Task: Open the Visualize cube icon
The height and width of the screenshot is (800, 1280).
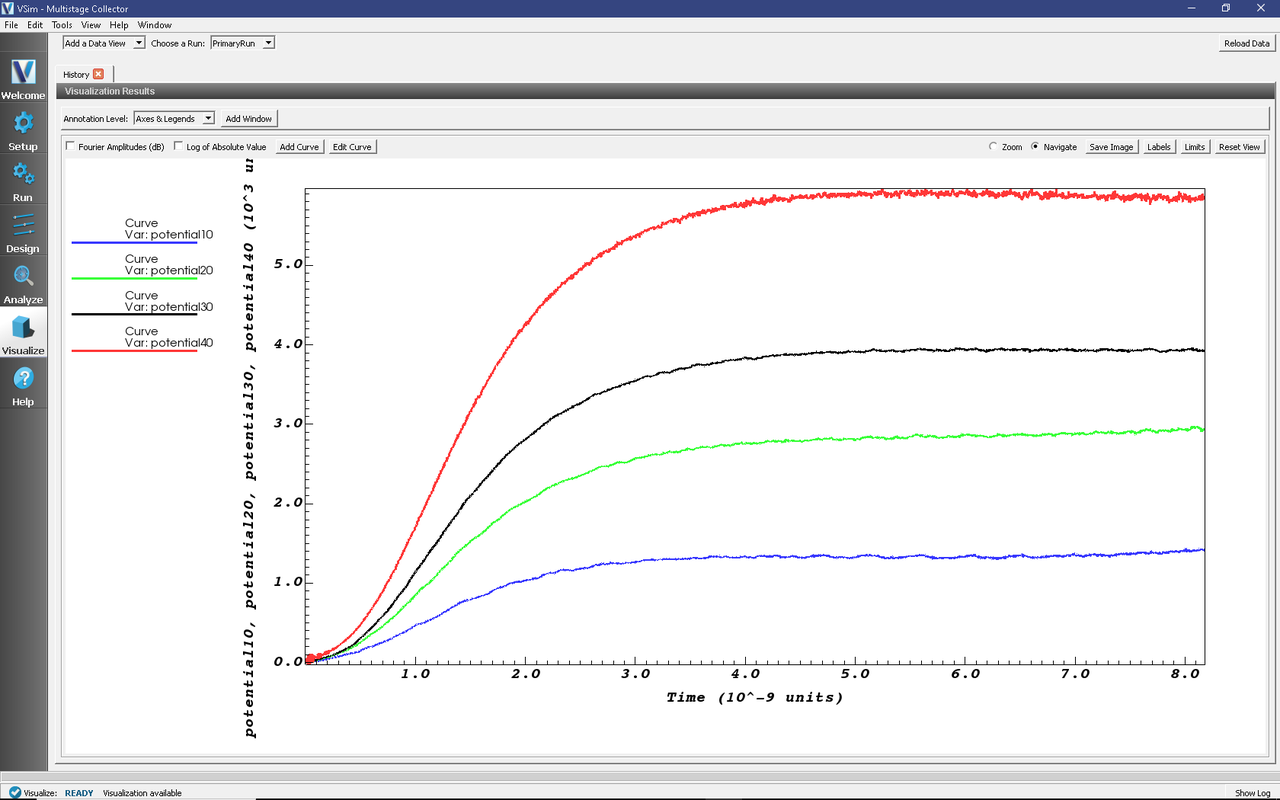Action: [23, 327]
